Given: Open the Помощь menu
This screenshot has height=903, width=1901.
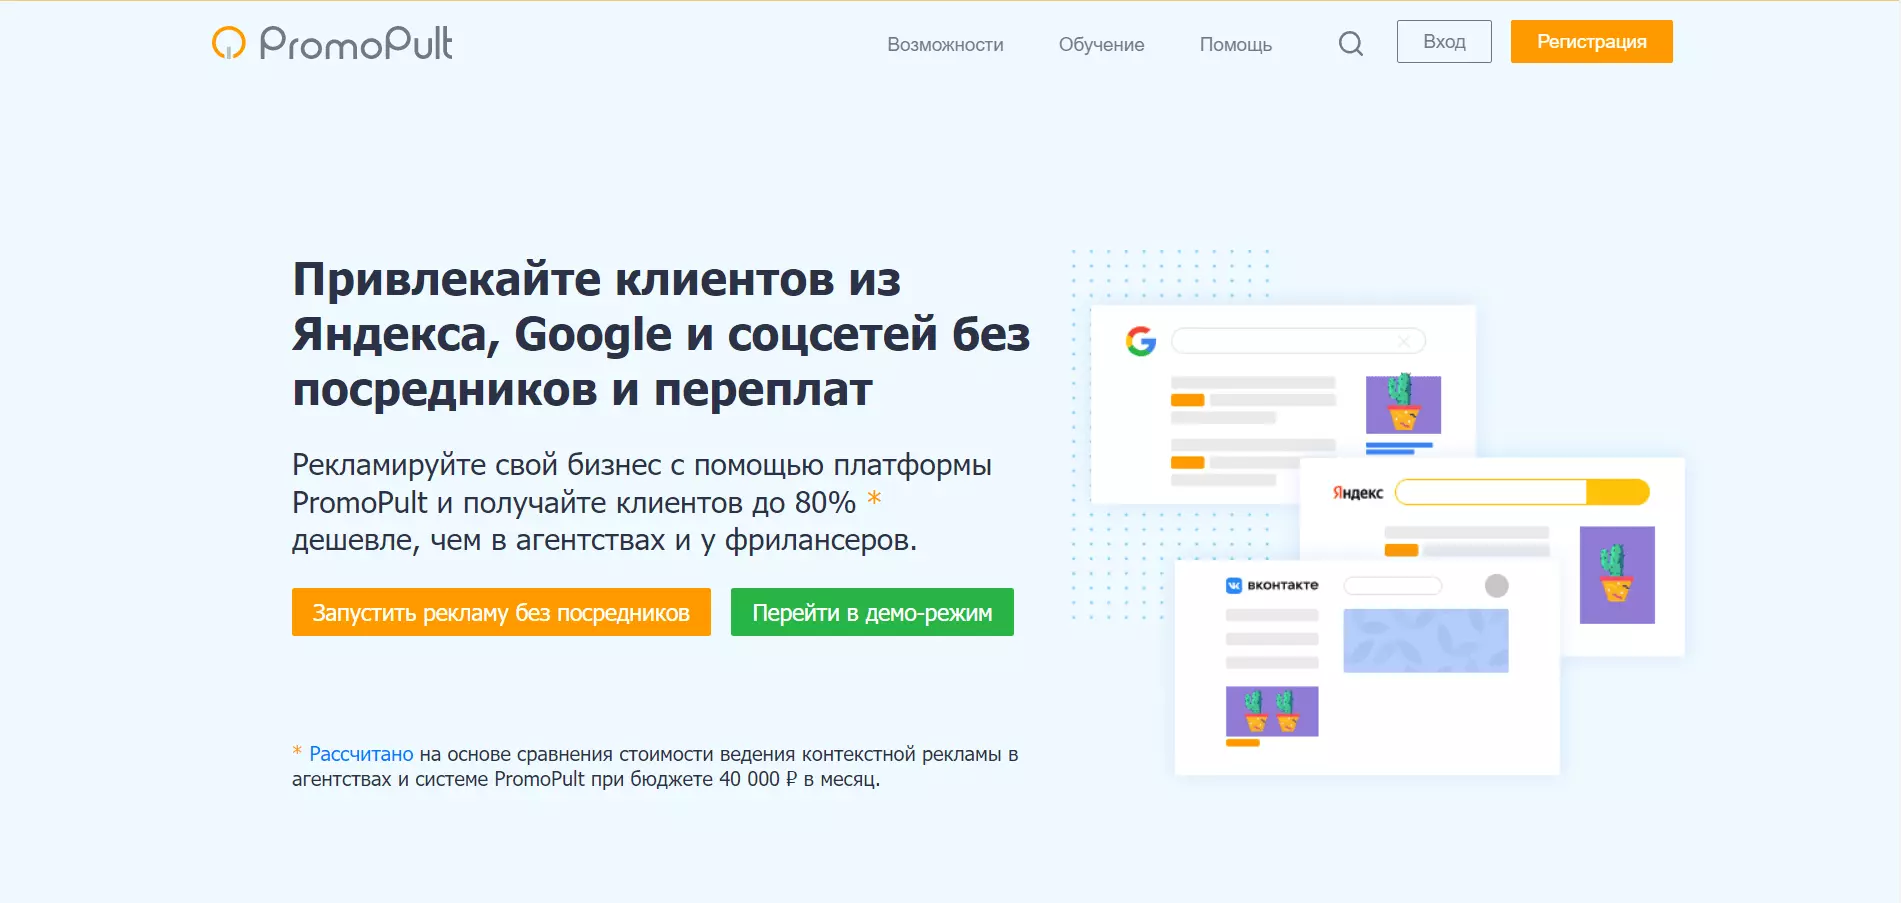Looking at the screenshot, I should pos(1236,45).
